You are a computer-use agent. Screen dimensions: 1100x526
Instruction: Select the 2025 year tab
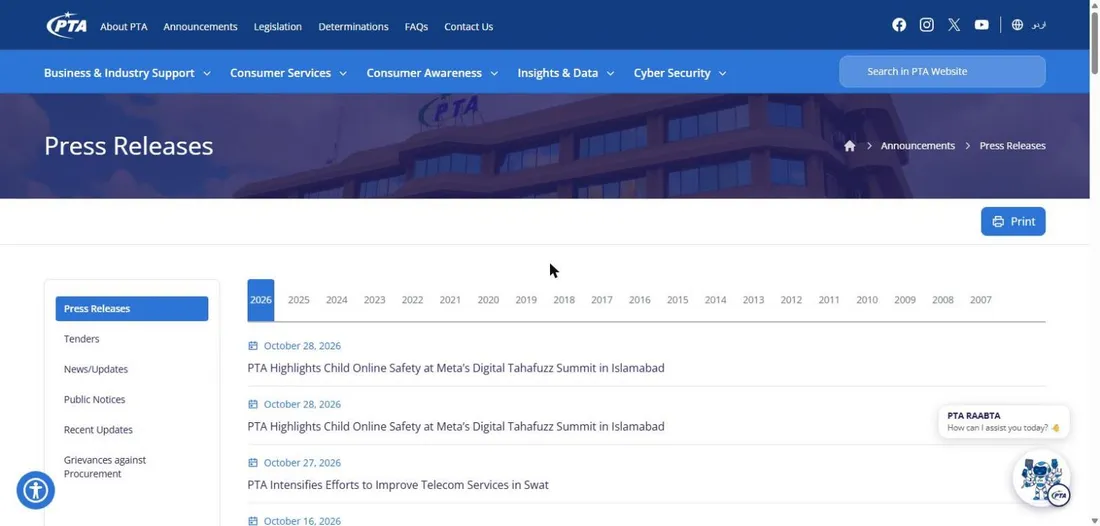pos(299,300)
